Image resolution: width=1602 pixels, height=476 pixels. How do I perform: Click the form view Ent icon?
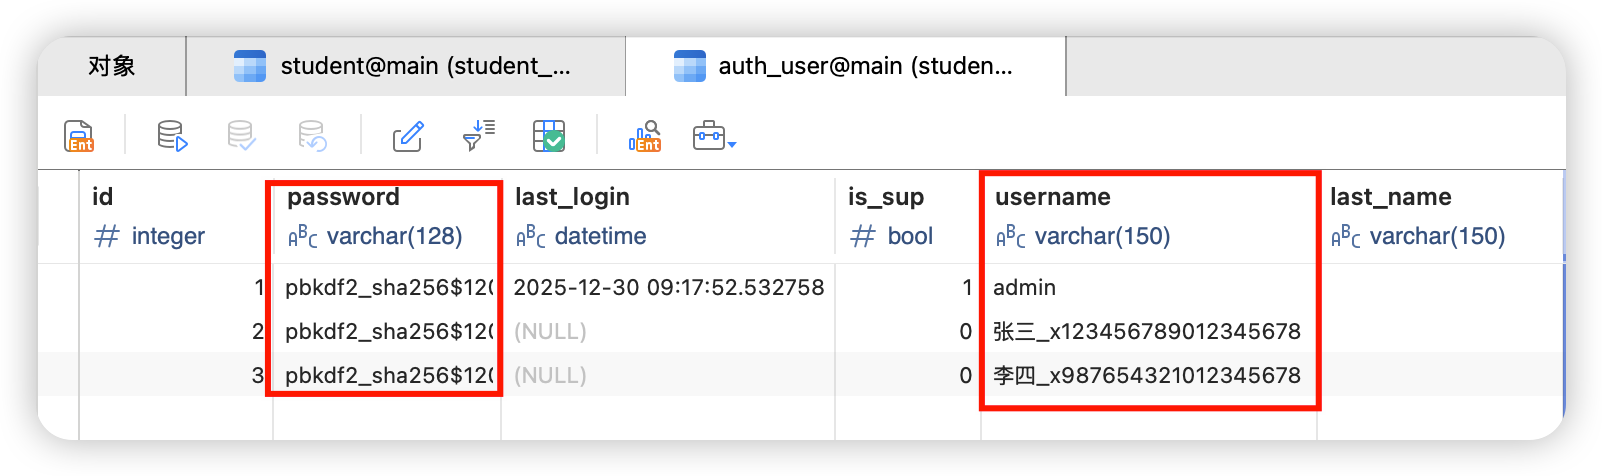pos(79,135)
